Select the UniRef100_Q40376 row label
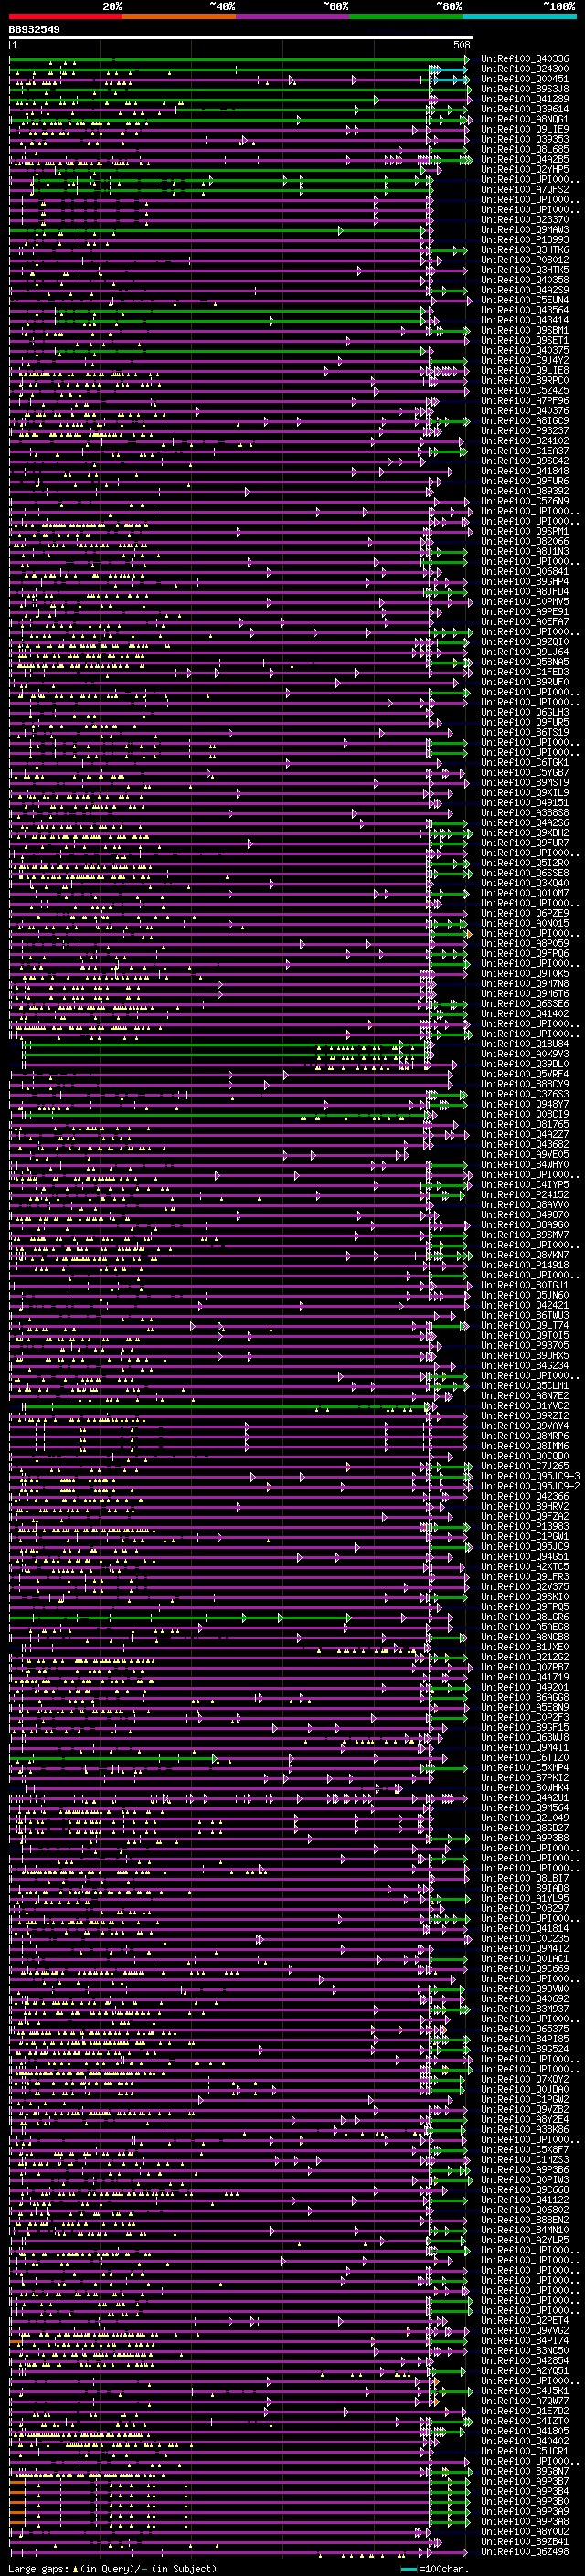585x2576 pixels. click(x=525, y=410)
